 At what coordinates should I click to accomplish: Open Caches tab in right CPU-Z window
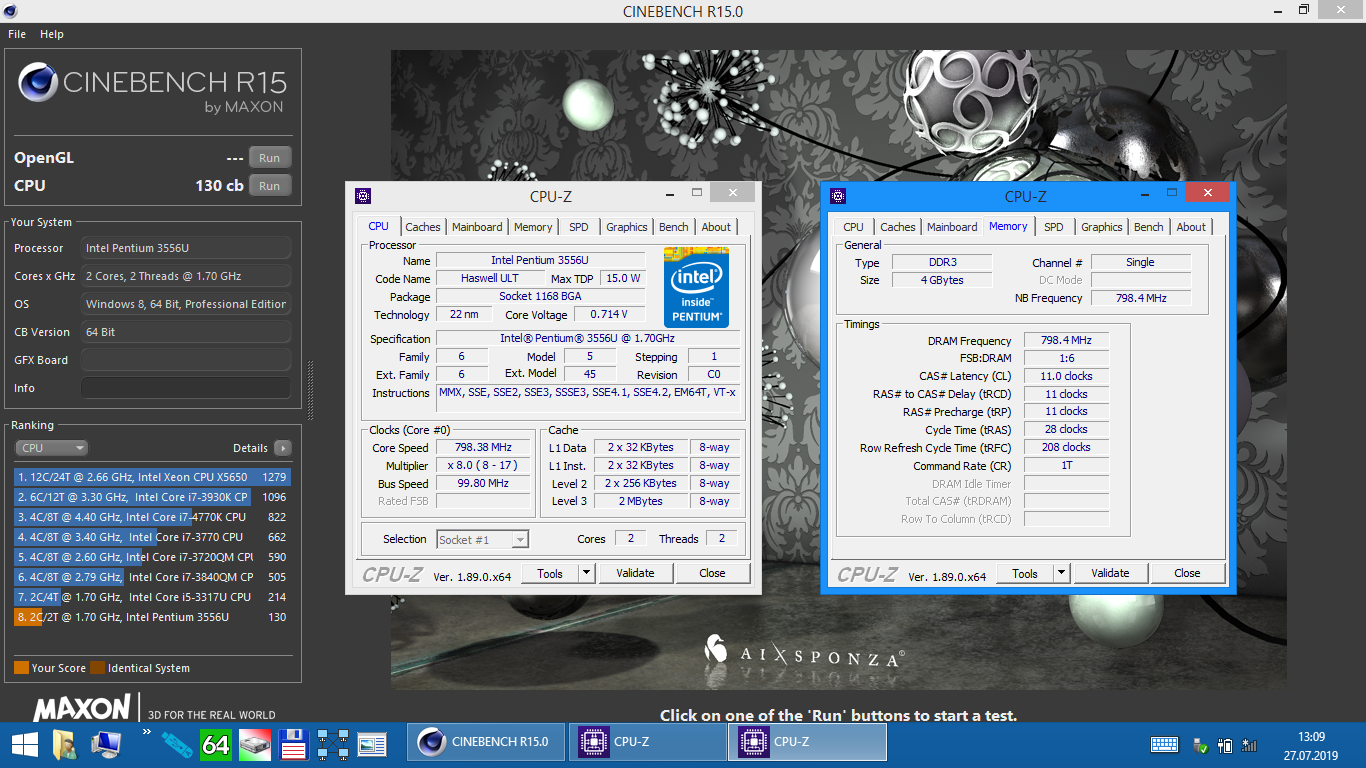[898, 227]
